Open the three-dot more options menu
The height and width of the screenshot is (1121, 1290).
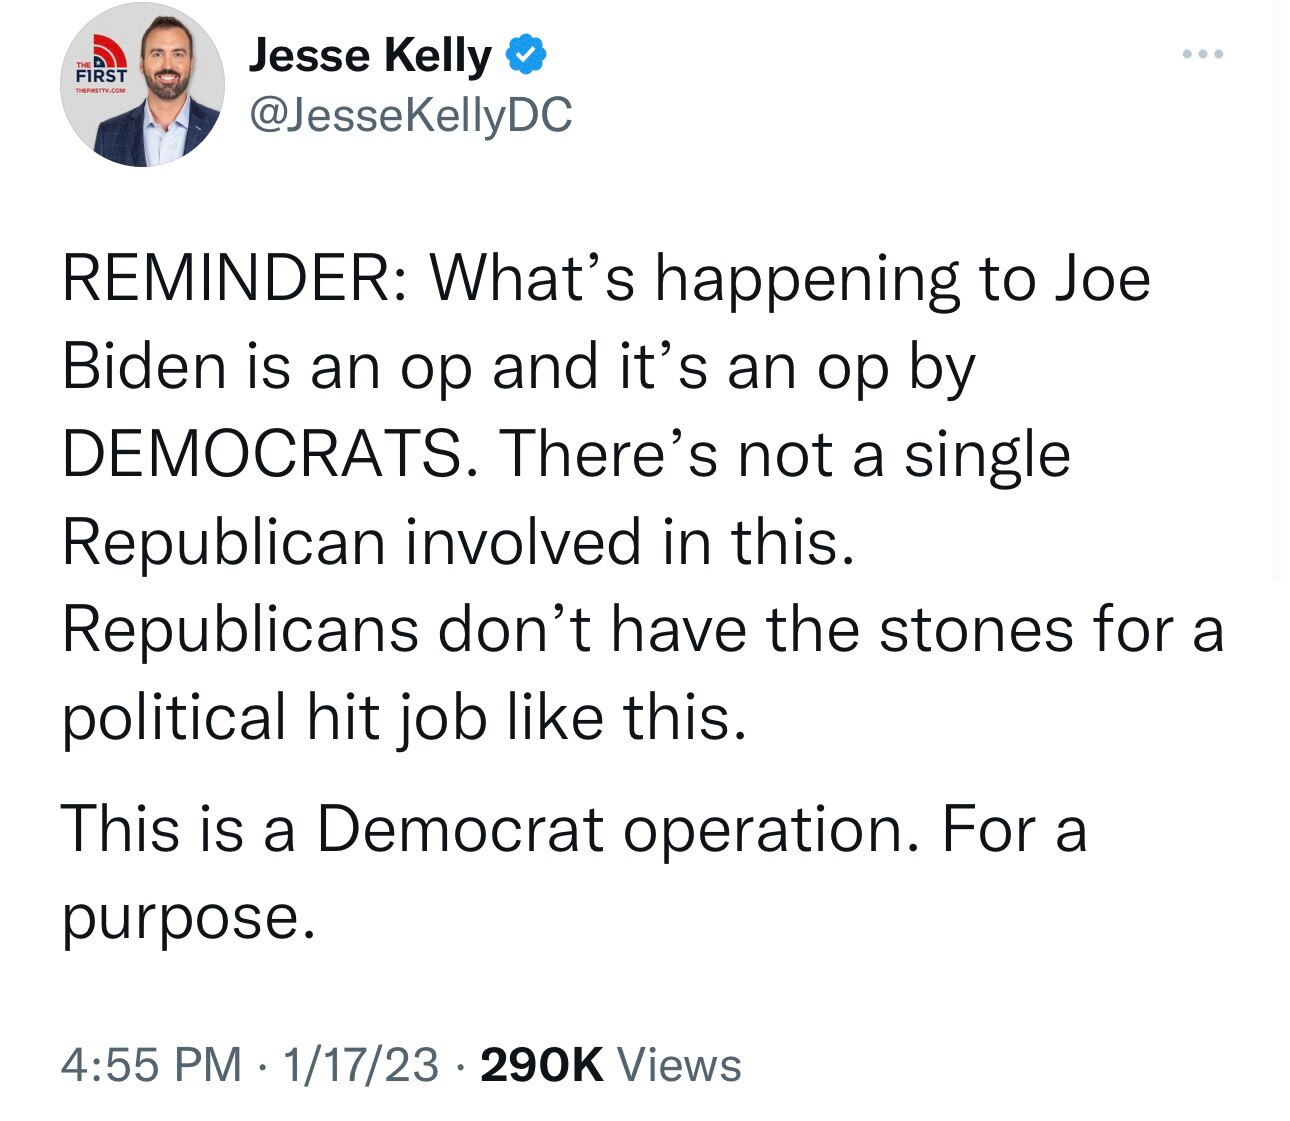coord(1202,54)
